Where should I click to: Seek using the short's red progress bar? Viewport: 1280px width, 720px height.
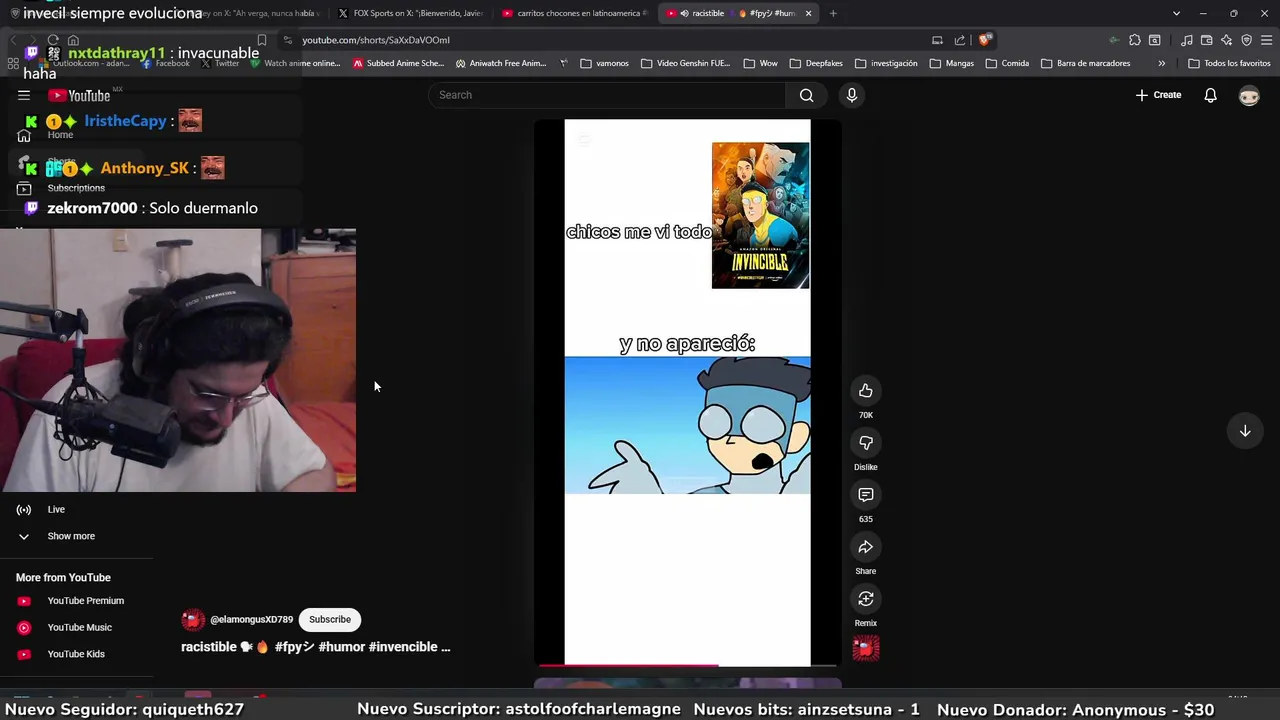(687, 665)
